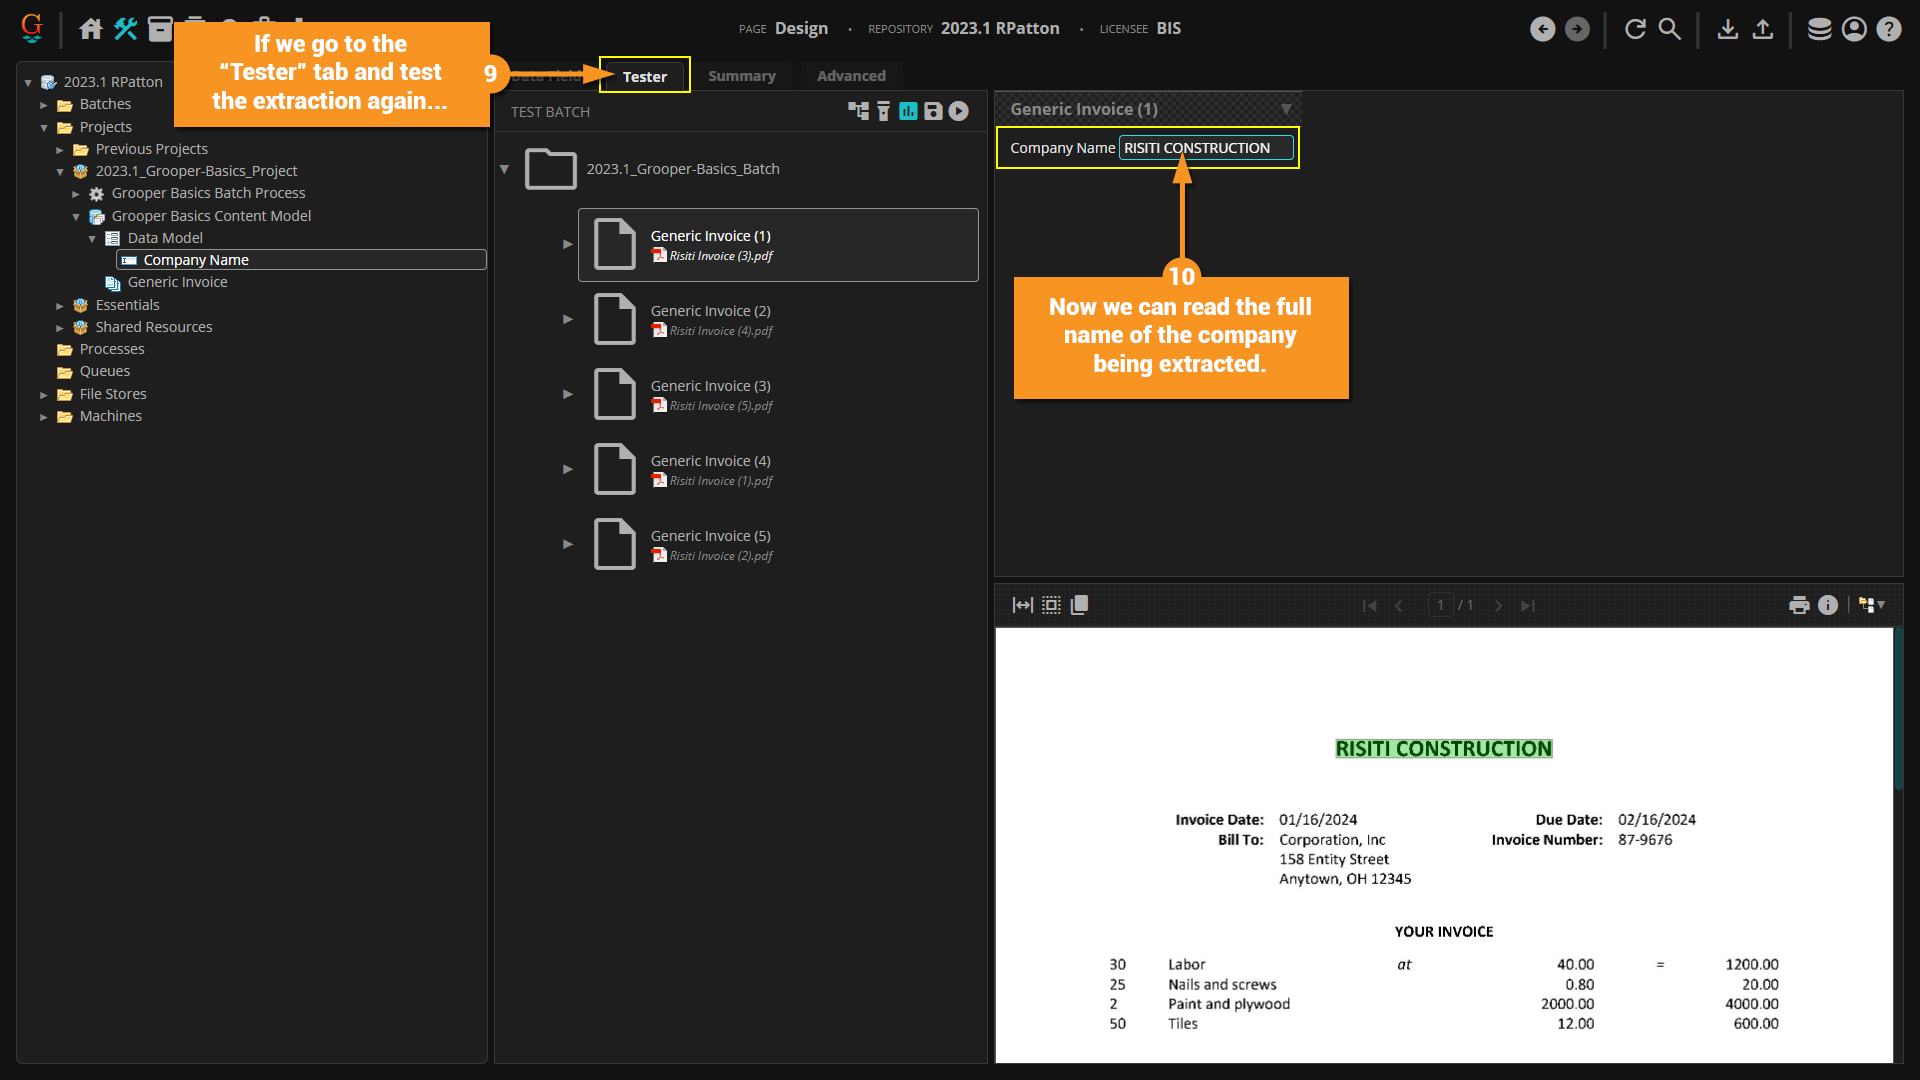Image resolution: width=1920 pixels, height=1080 pixels.
Task: Toggle the teal diagnostics chart icon
Action: coord(908,111)
